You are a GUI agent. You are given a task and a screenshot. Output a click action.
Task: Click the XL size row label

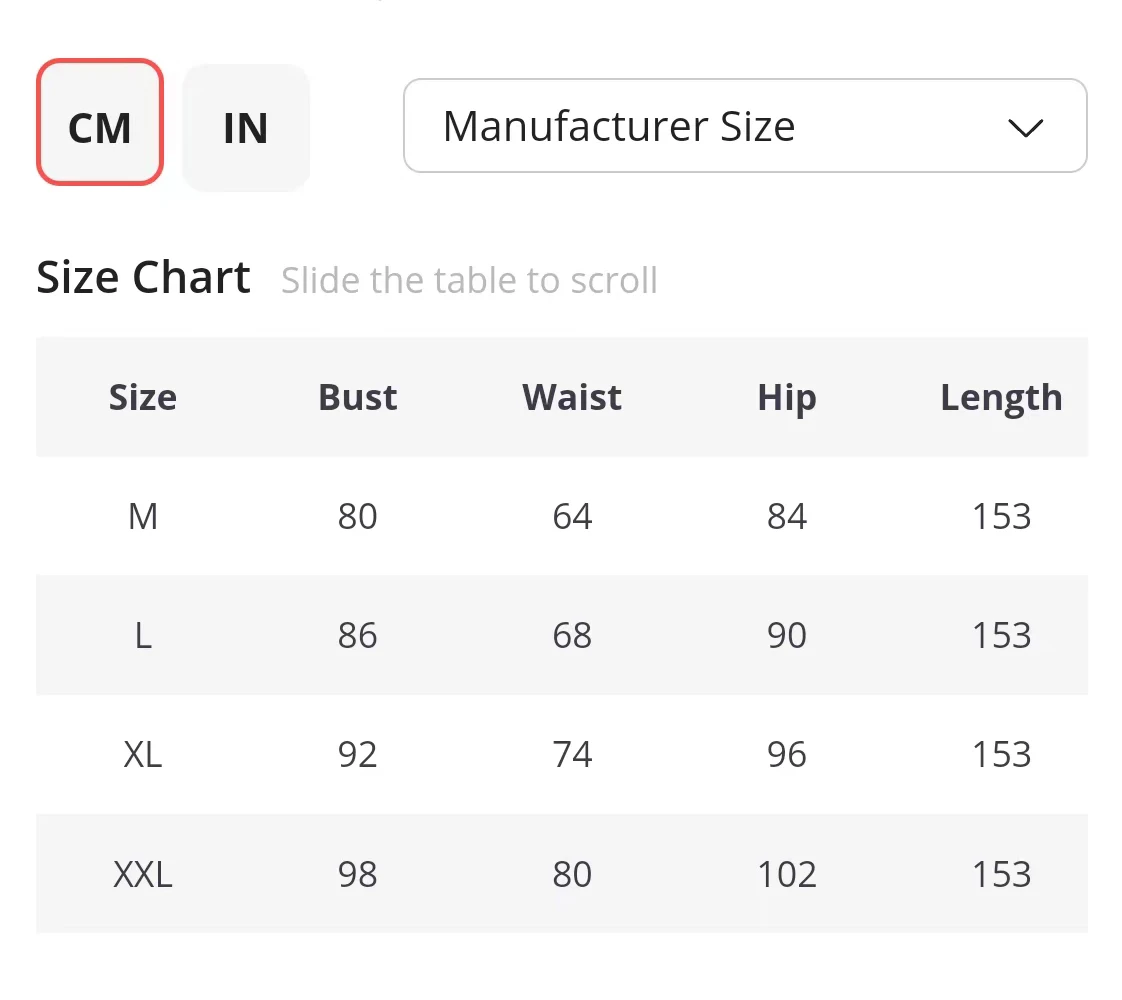tap(143, 754)
